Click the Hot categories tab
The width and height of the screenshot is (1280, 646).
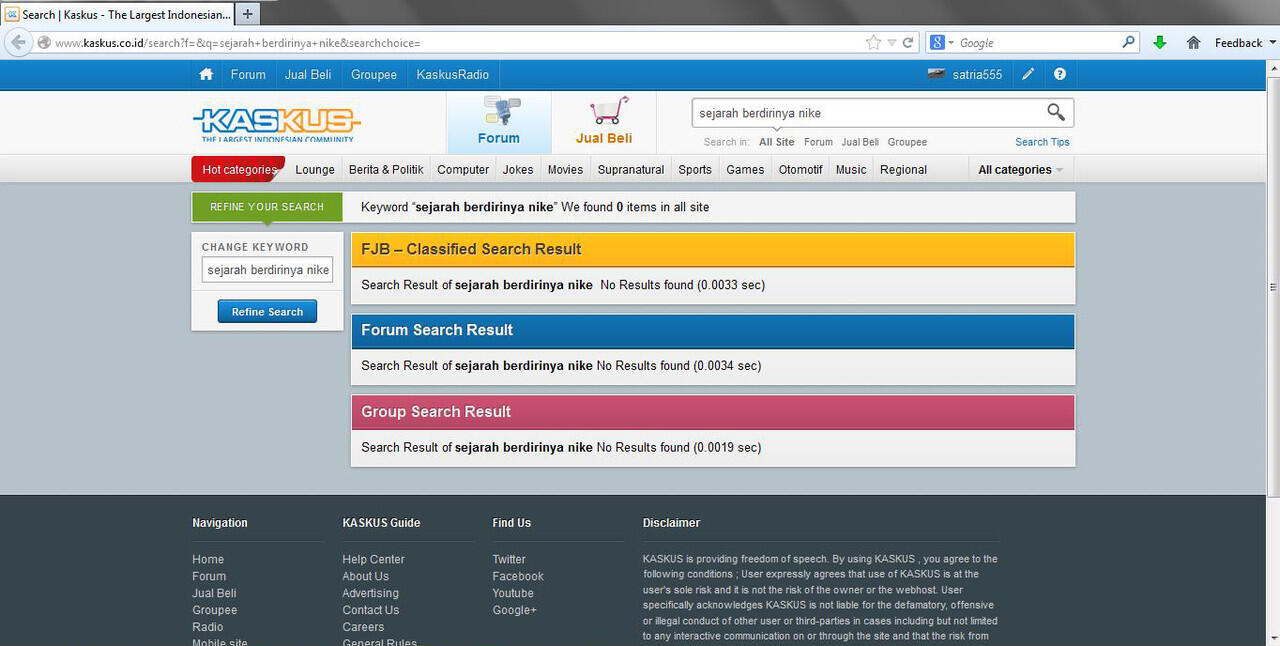(x=238, y=170)
